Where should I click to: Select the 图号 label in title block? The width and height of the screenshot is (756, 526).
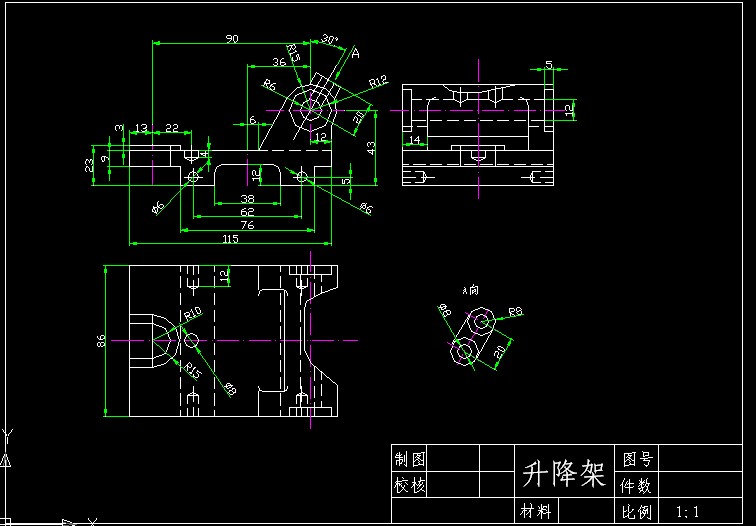point(637,459)
